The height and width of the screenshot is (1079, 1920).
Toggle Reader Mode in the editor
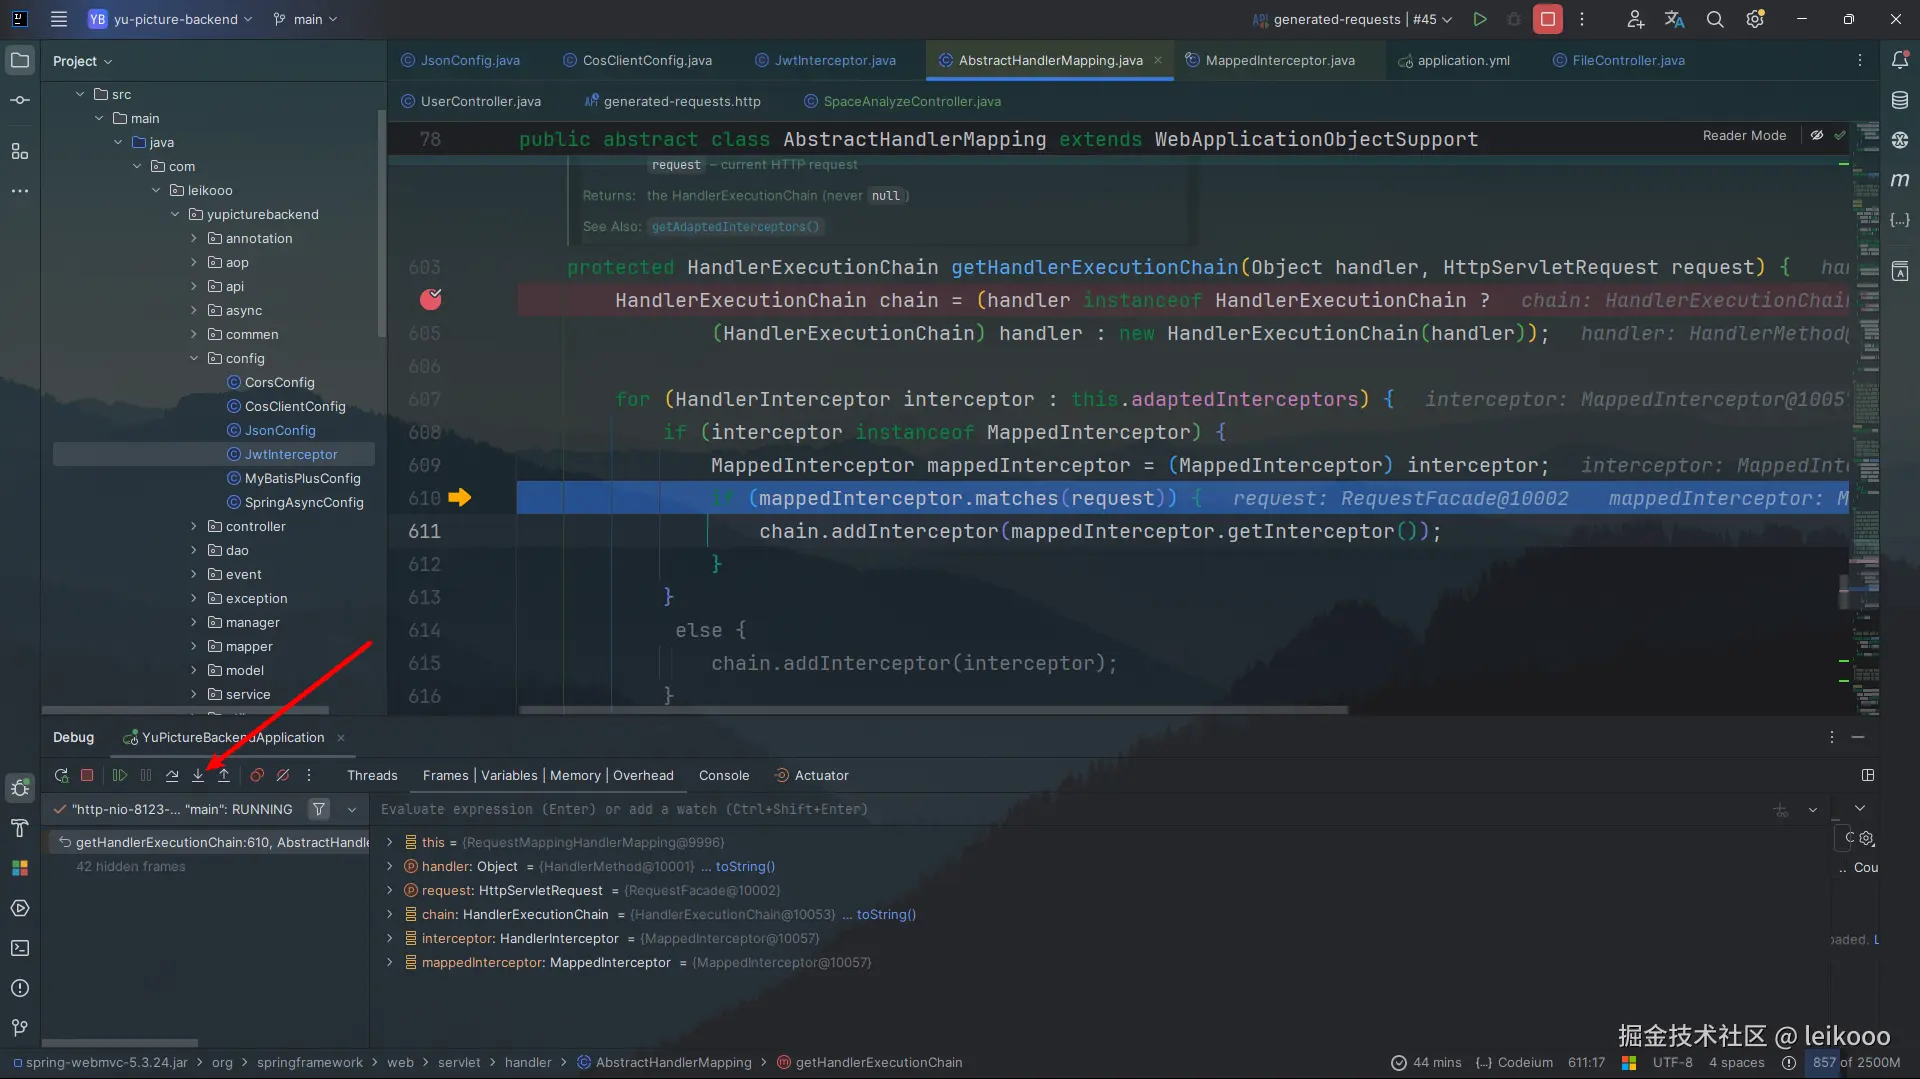pos(1744,136)
